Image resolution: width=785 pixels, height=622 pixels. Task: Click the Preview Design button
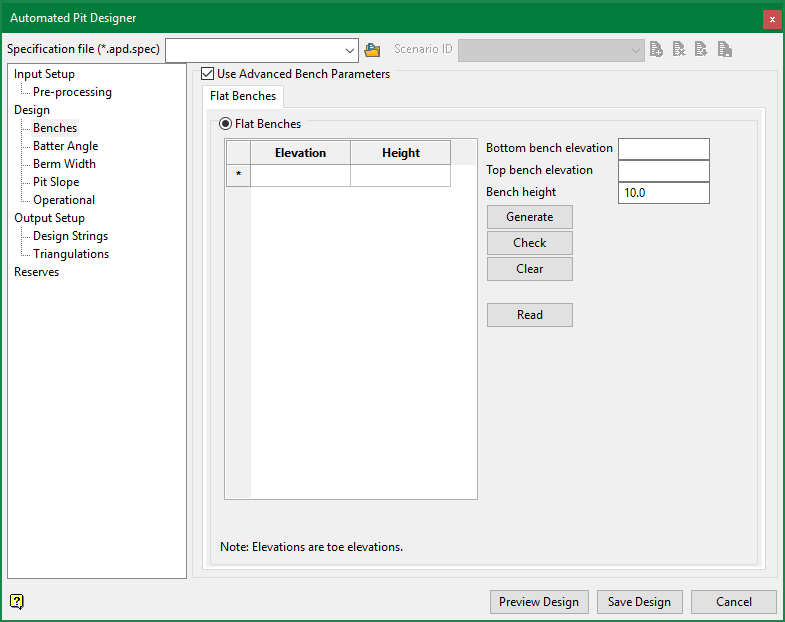[539, 602]
